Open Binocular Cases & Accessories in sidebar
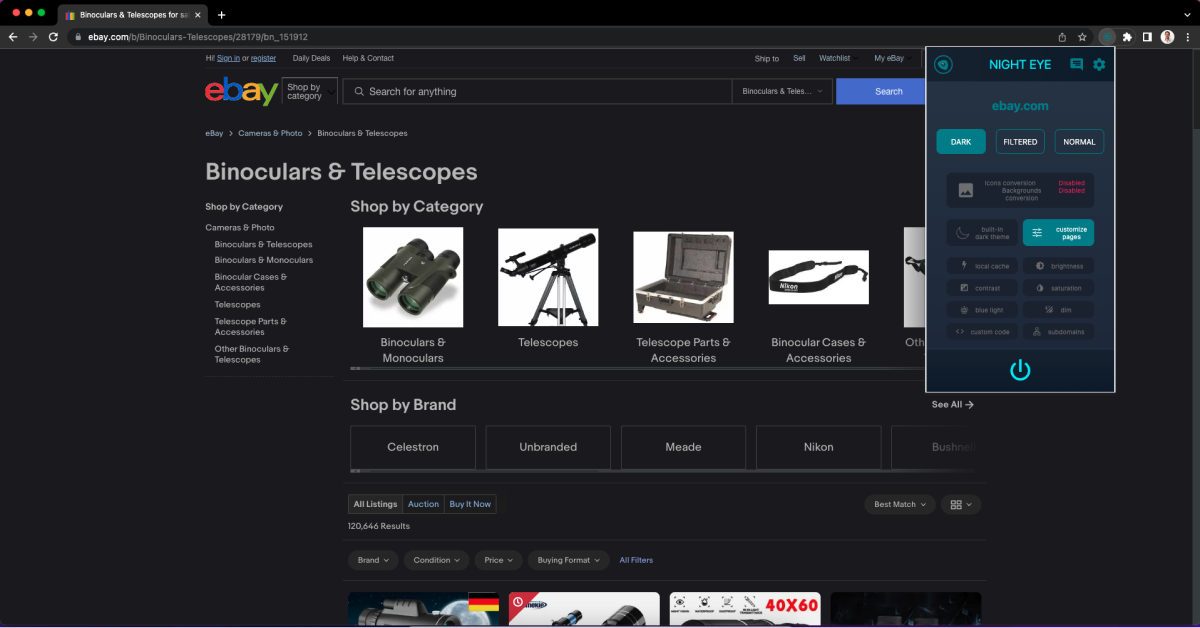Image resolution: width=1200 pixels, height=628 pixels. [251, 282]
